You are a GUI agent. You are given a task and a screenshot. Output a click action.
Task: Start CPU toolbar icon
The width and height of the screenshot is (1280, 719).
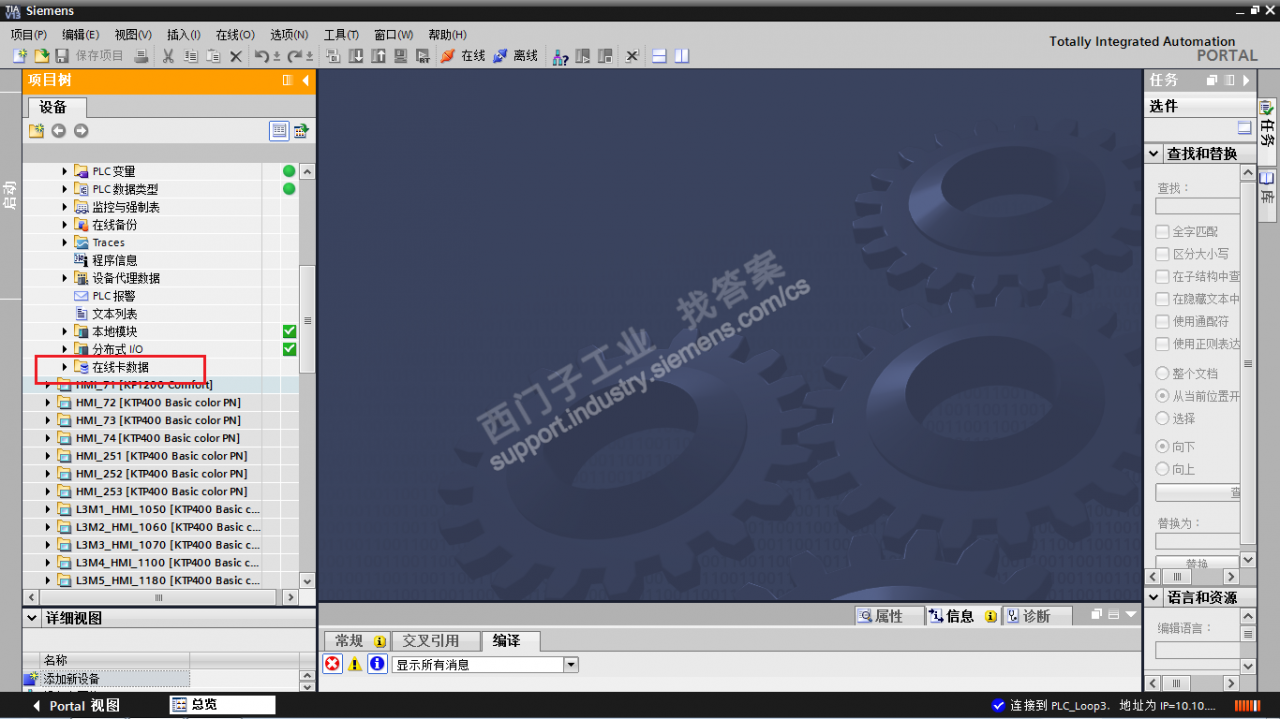pos(583,56)
